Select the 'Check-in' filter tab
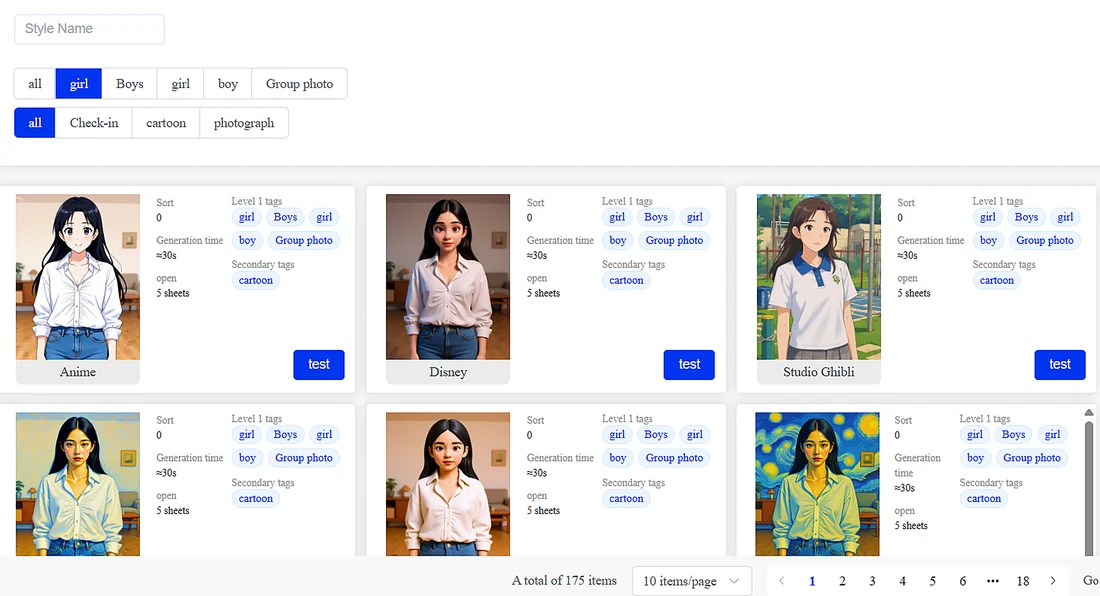This screenshot has height=596, width=1100. [x=94, y=123]
